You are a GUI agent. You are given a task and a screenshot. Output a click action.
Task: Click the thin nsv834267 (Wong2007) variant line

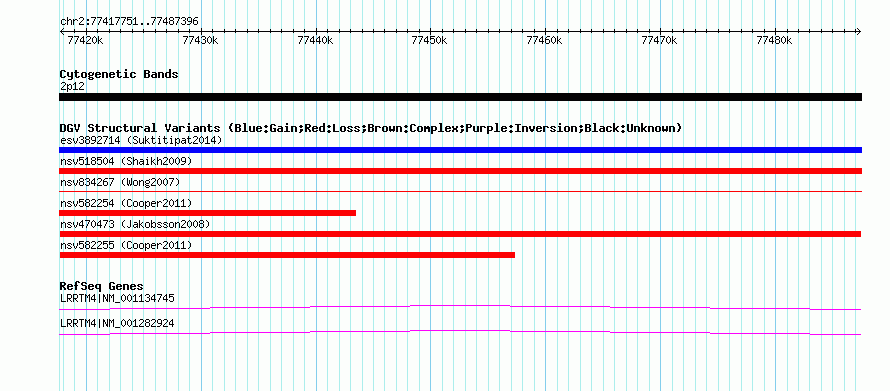click(460, 192)
